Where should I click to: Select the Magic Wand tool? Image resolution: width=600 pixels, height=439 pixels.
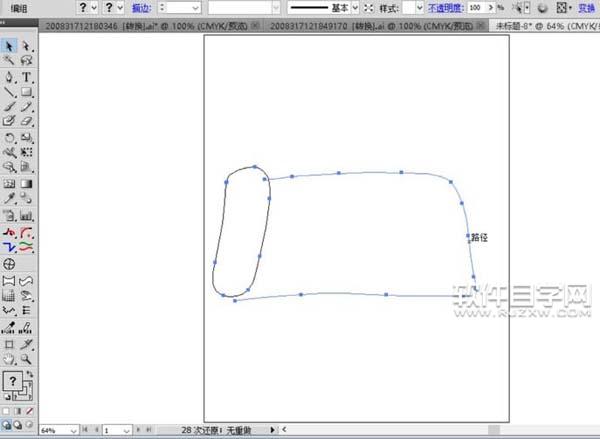pos(9,60)
